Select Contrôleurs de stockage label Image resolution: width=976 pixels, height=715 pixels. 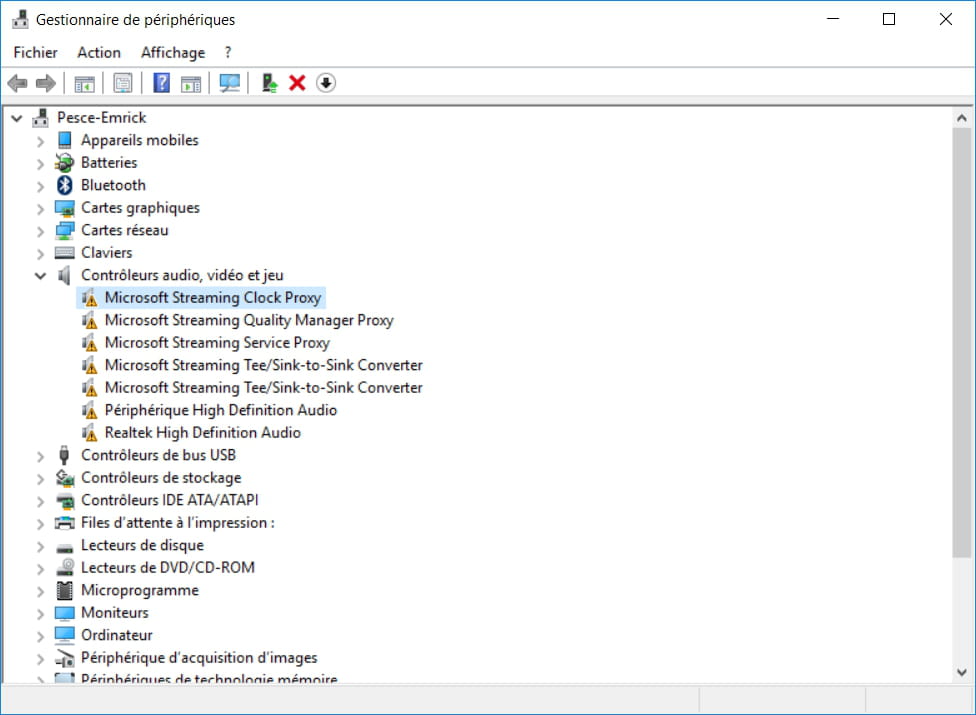point(161,478)
